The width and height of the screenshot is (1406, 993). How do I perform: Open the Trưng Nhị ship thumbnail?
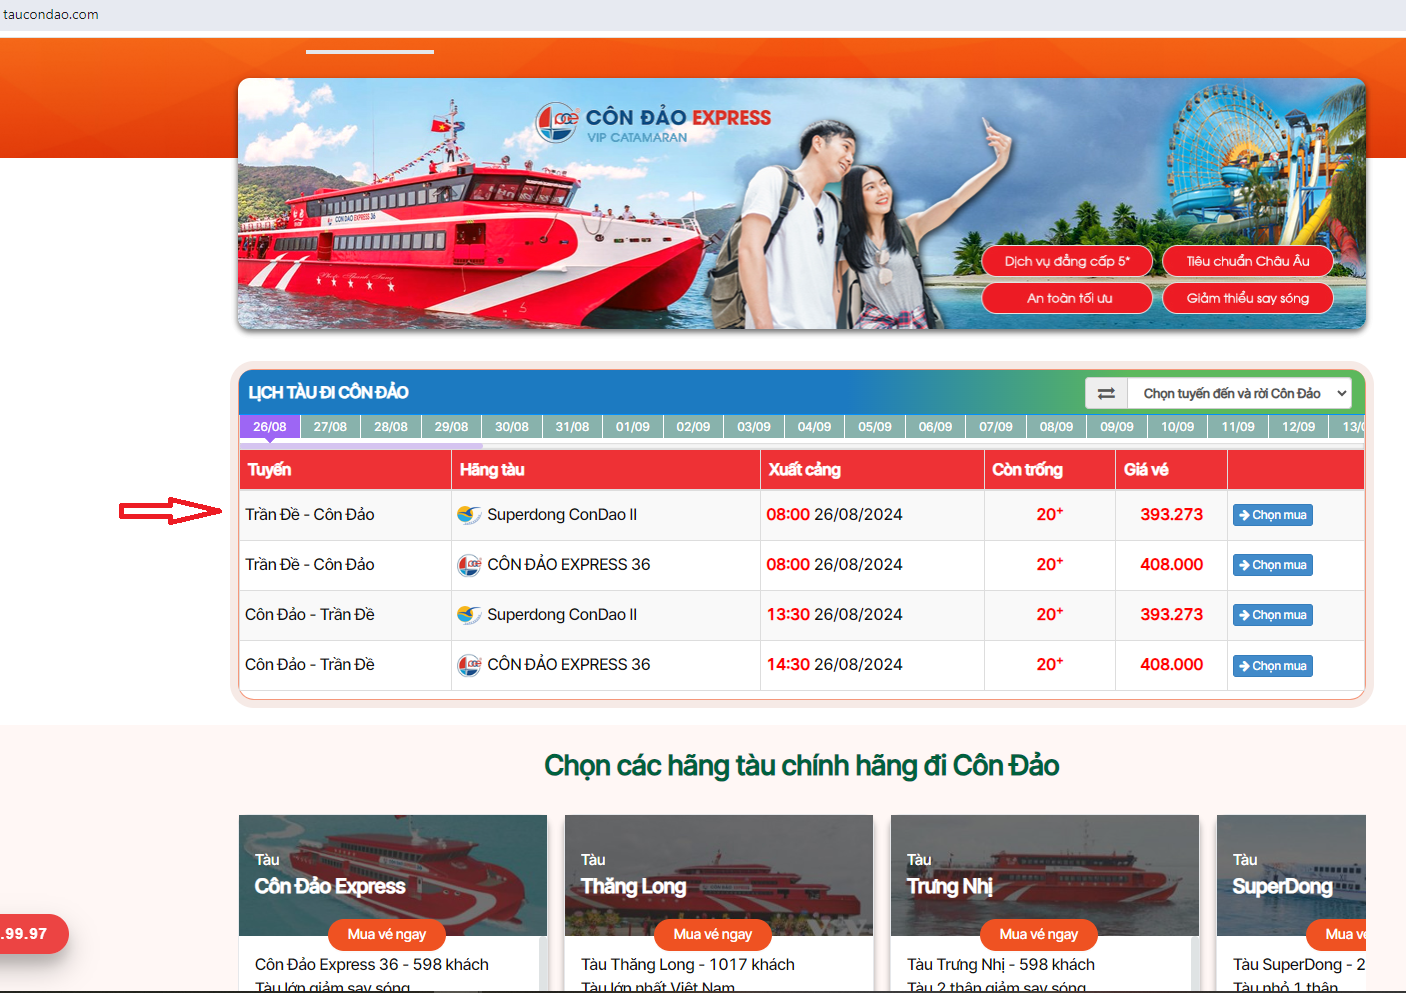[x=1045, y=875]
